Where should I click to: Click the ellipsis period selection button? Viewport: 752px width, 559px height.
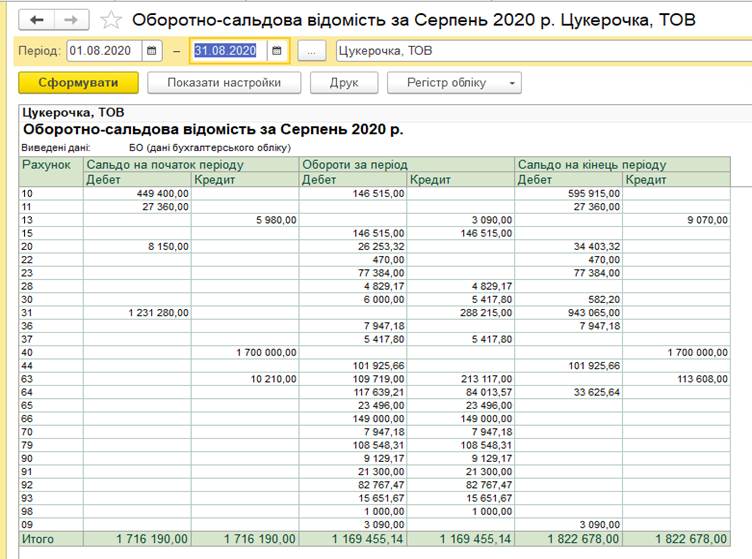tap(312, 51)
